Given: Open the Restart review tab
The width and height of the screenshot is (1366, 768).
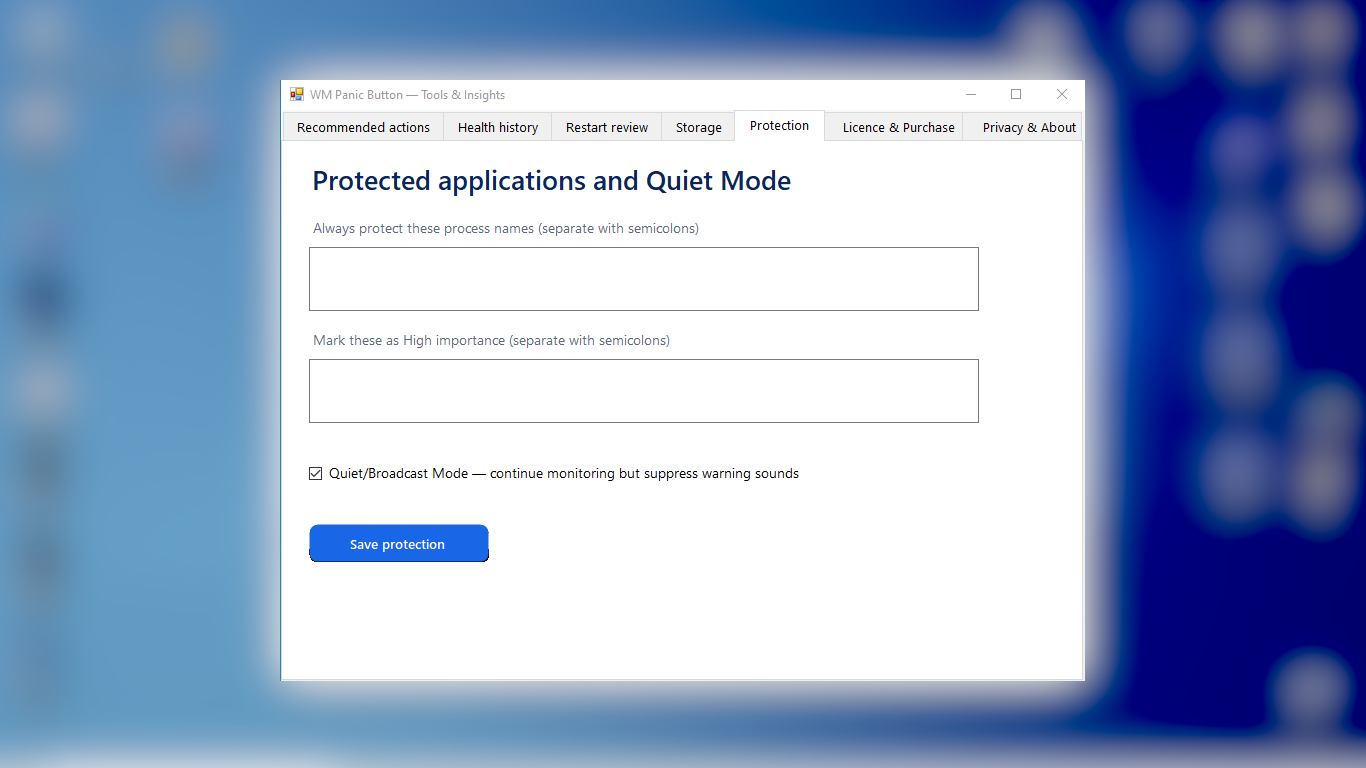Looking at the screenshot, I should click(x=607, y=127).
